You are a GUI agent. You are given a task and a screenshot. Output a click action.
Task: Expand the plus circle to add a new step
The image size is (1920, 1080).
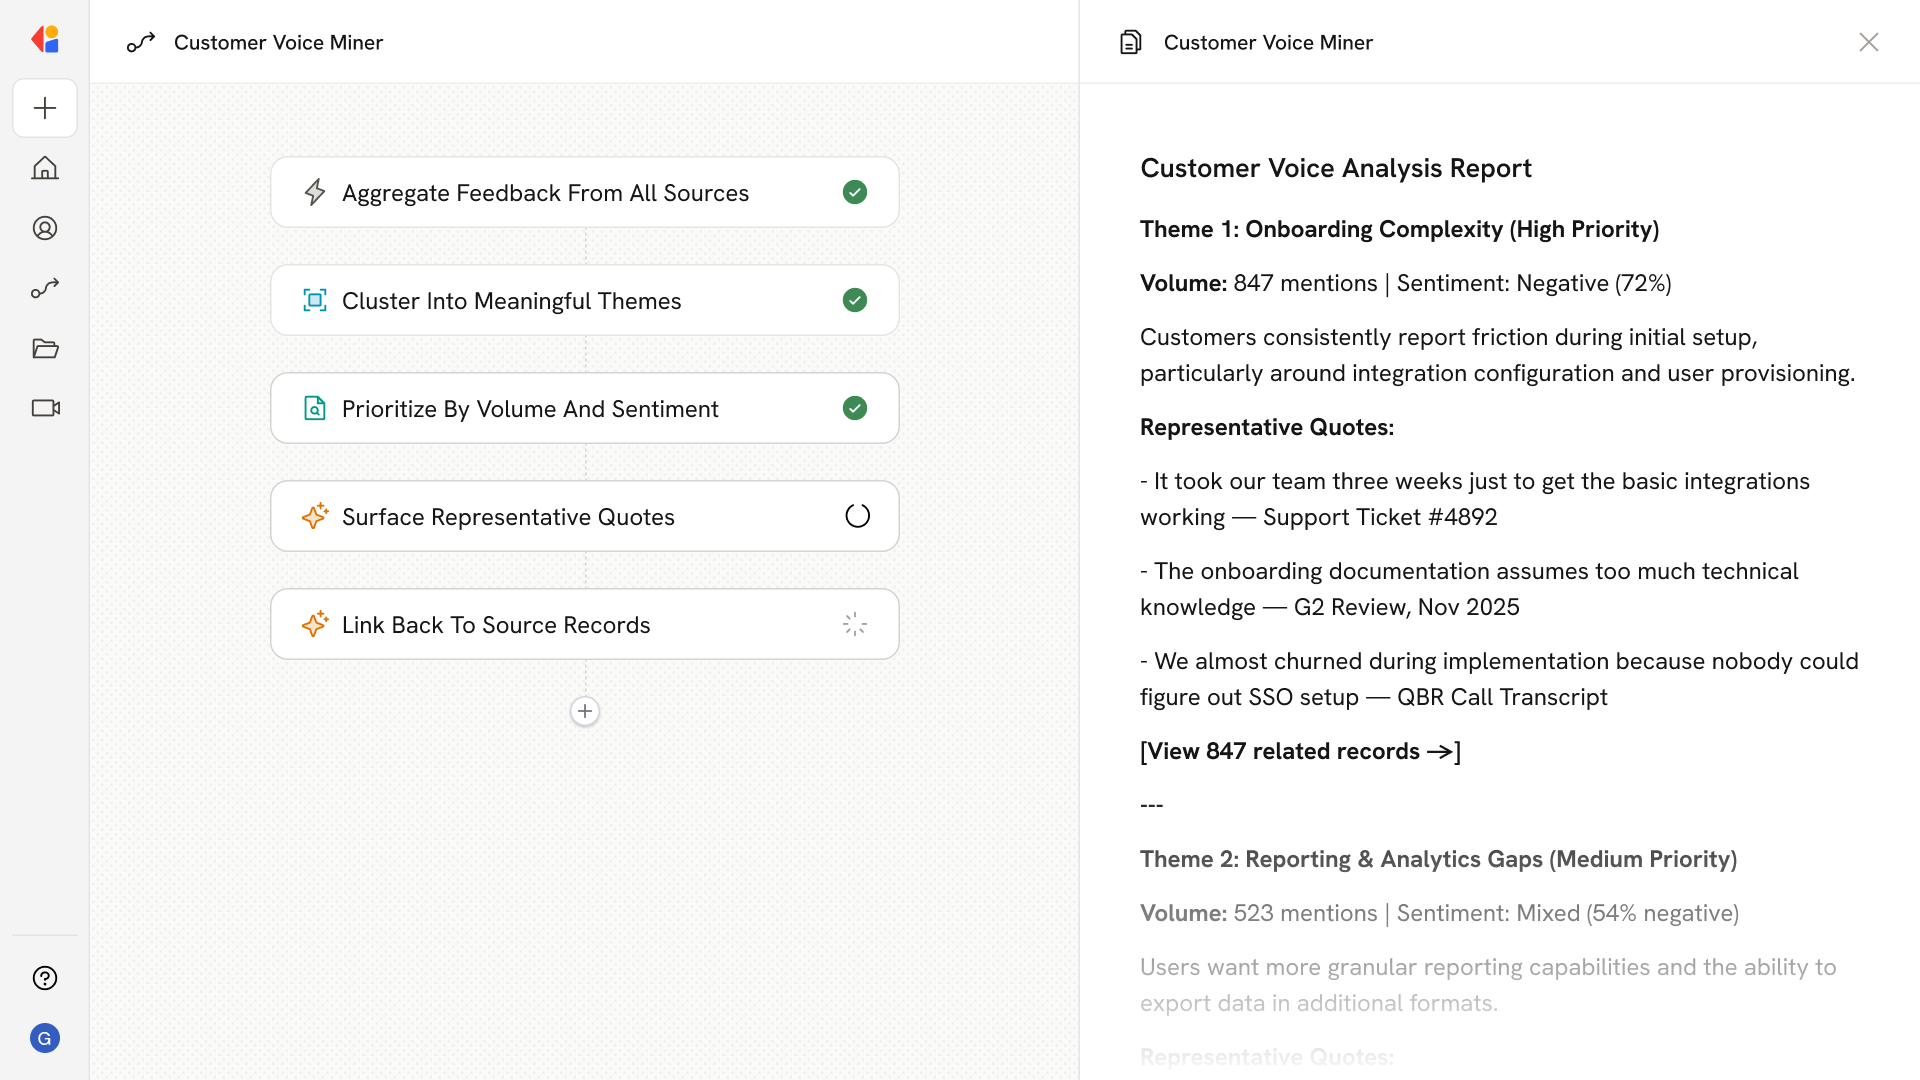coord(584,711)
